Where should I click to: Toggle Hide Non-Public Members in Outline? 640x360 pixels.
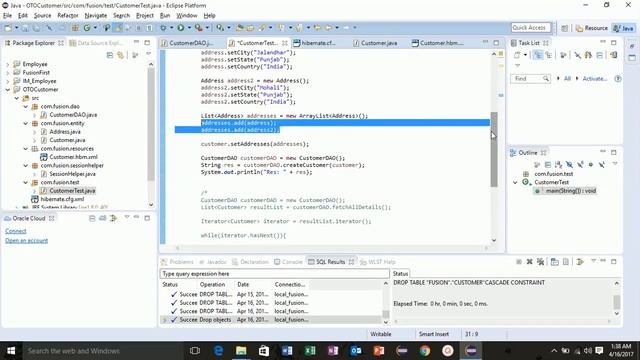click(x=591, y=164)
